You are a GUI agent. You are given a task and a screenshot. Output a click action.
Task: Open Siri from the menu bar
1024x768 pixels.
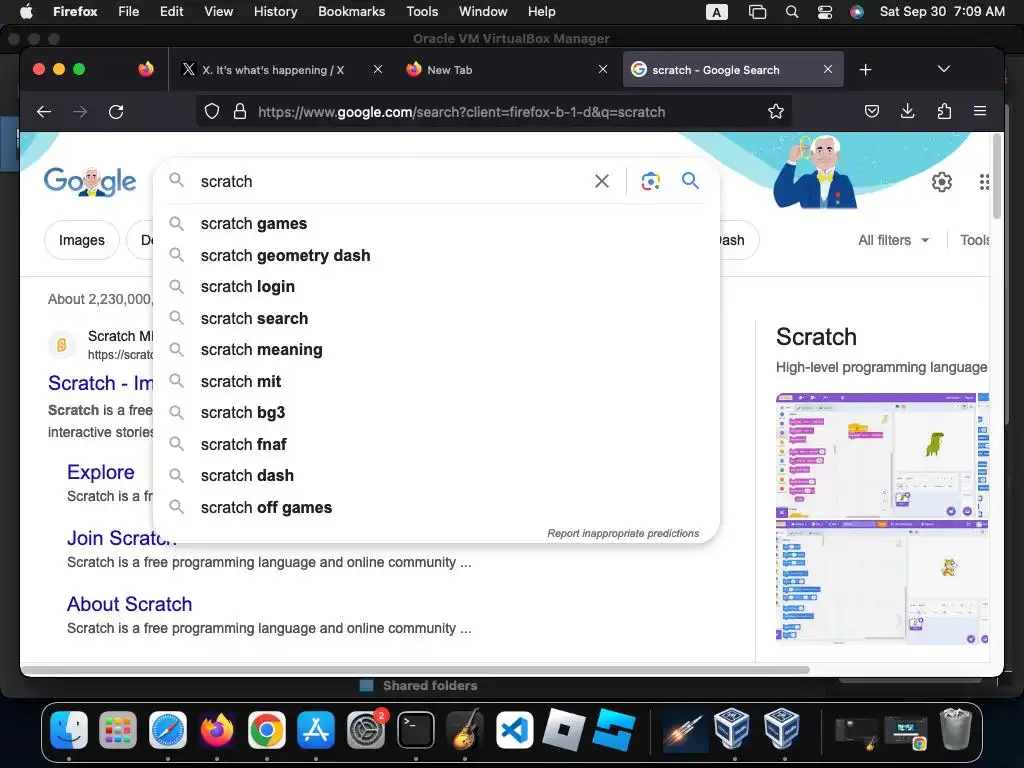[x=857, y=12]
